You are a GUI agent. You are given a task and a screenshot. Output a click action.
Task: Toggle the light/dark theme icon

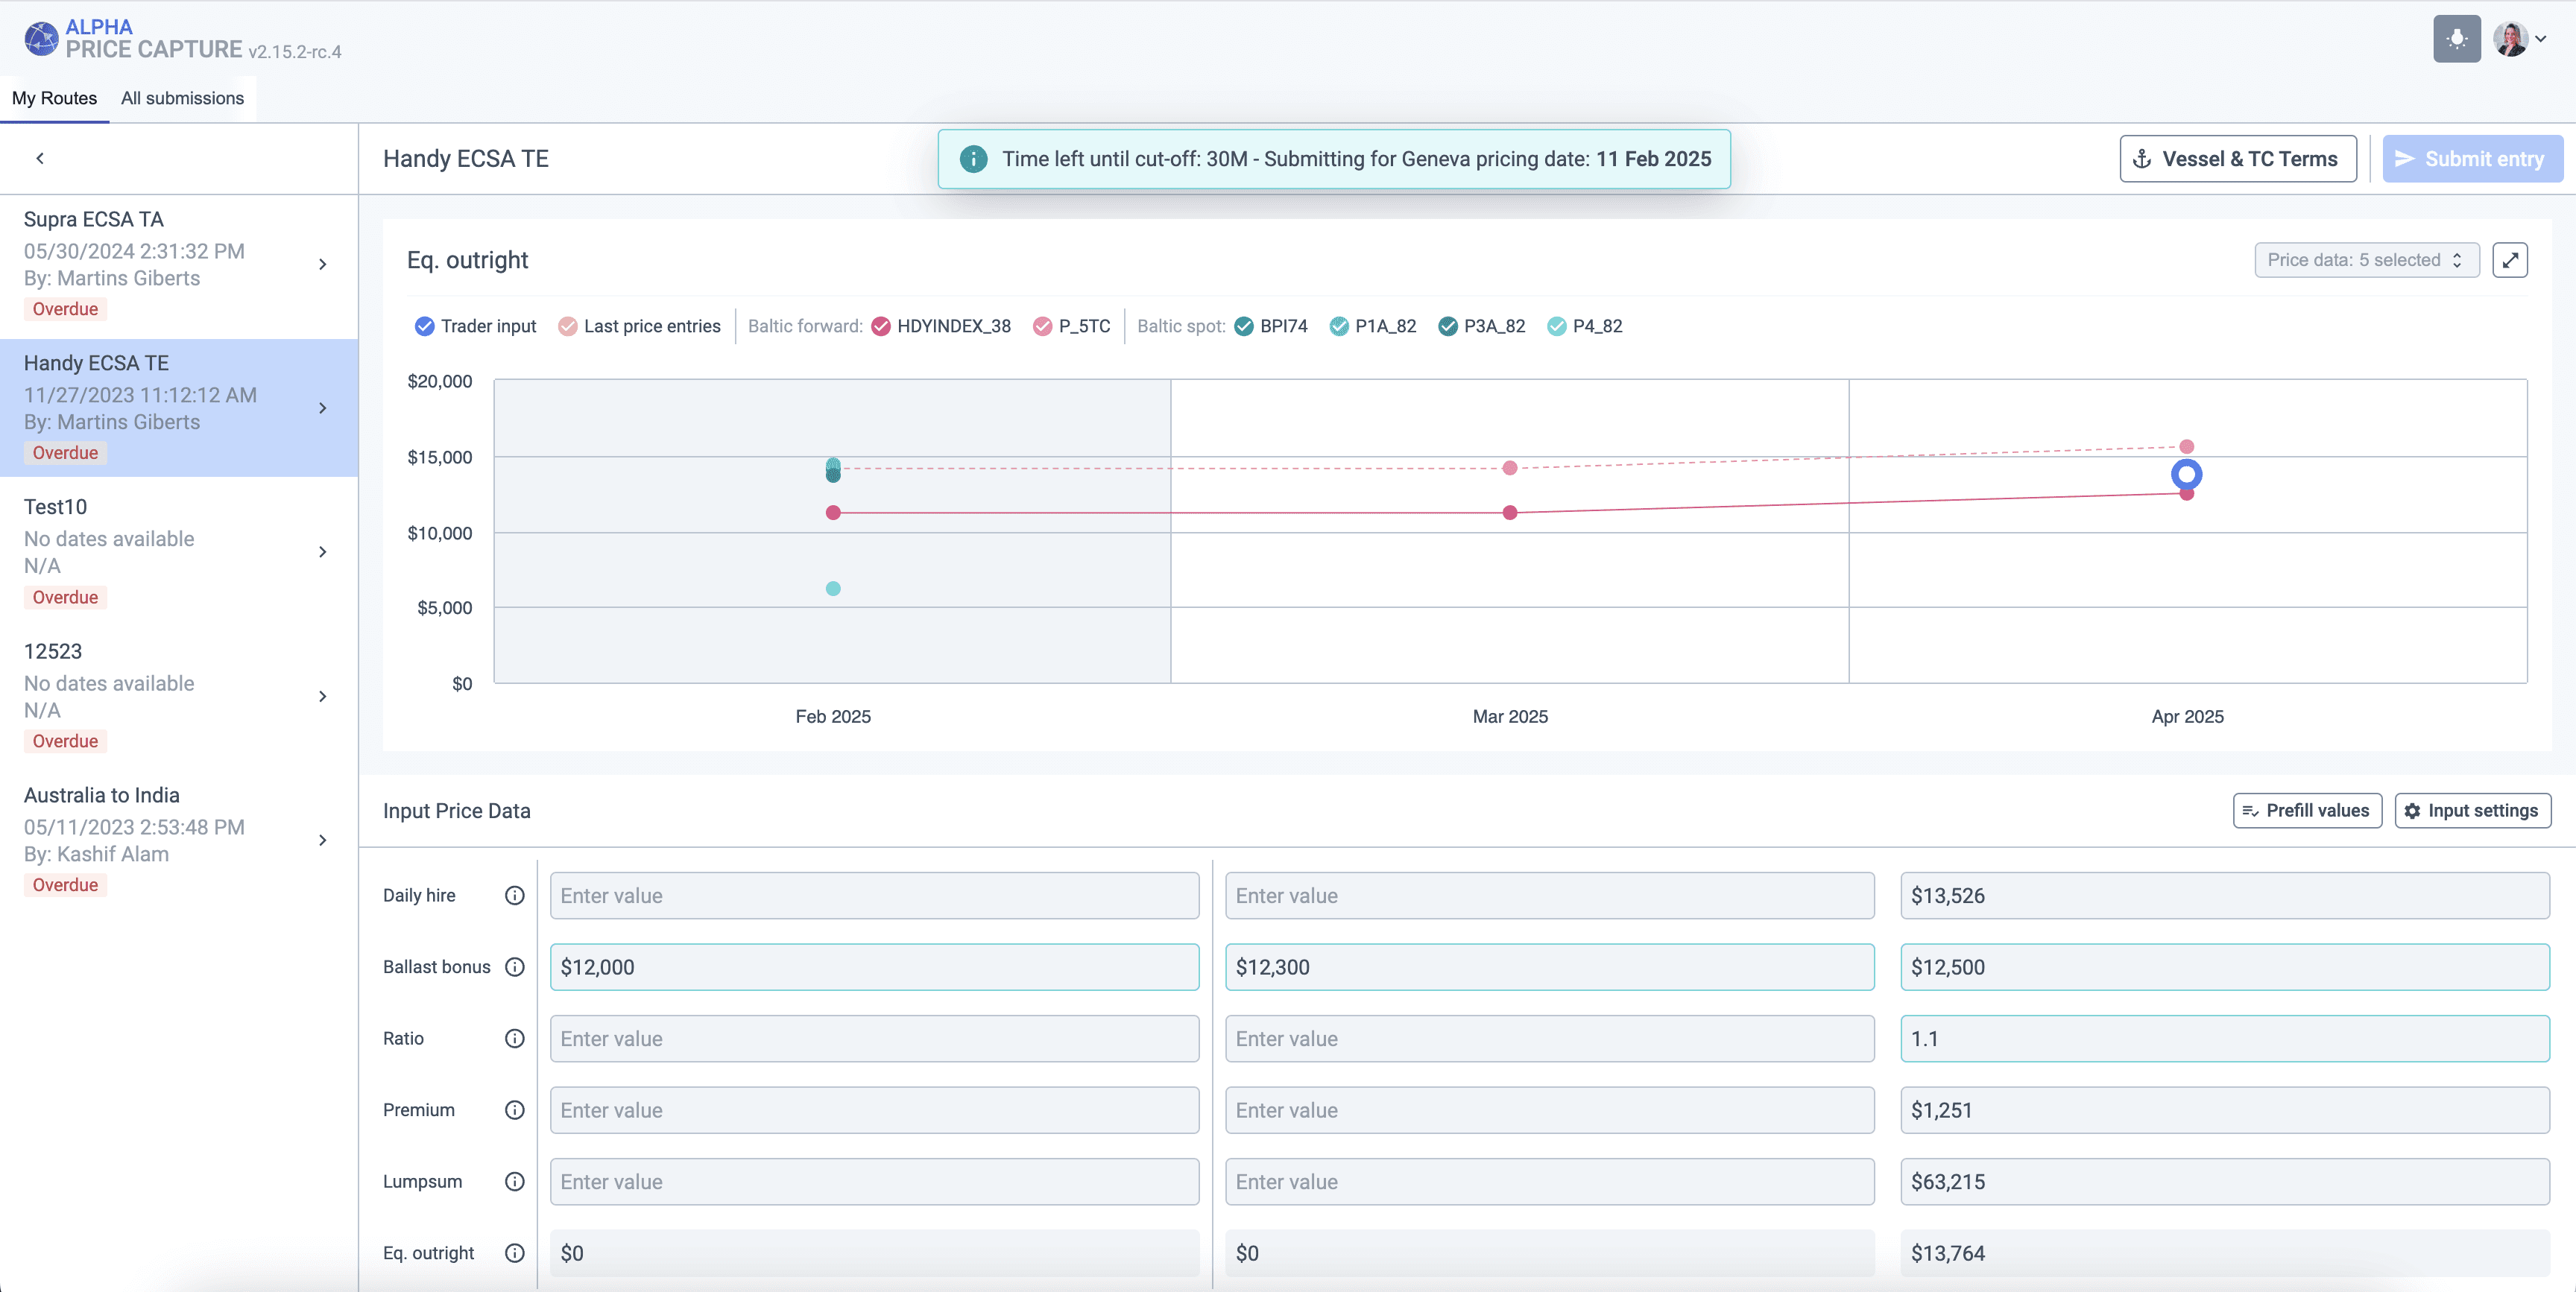[2456, 39]
